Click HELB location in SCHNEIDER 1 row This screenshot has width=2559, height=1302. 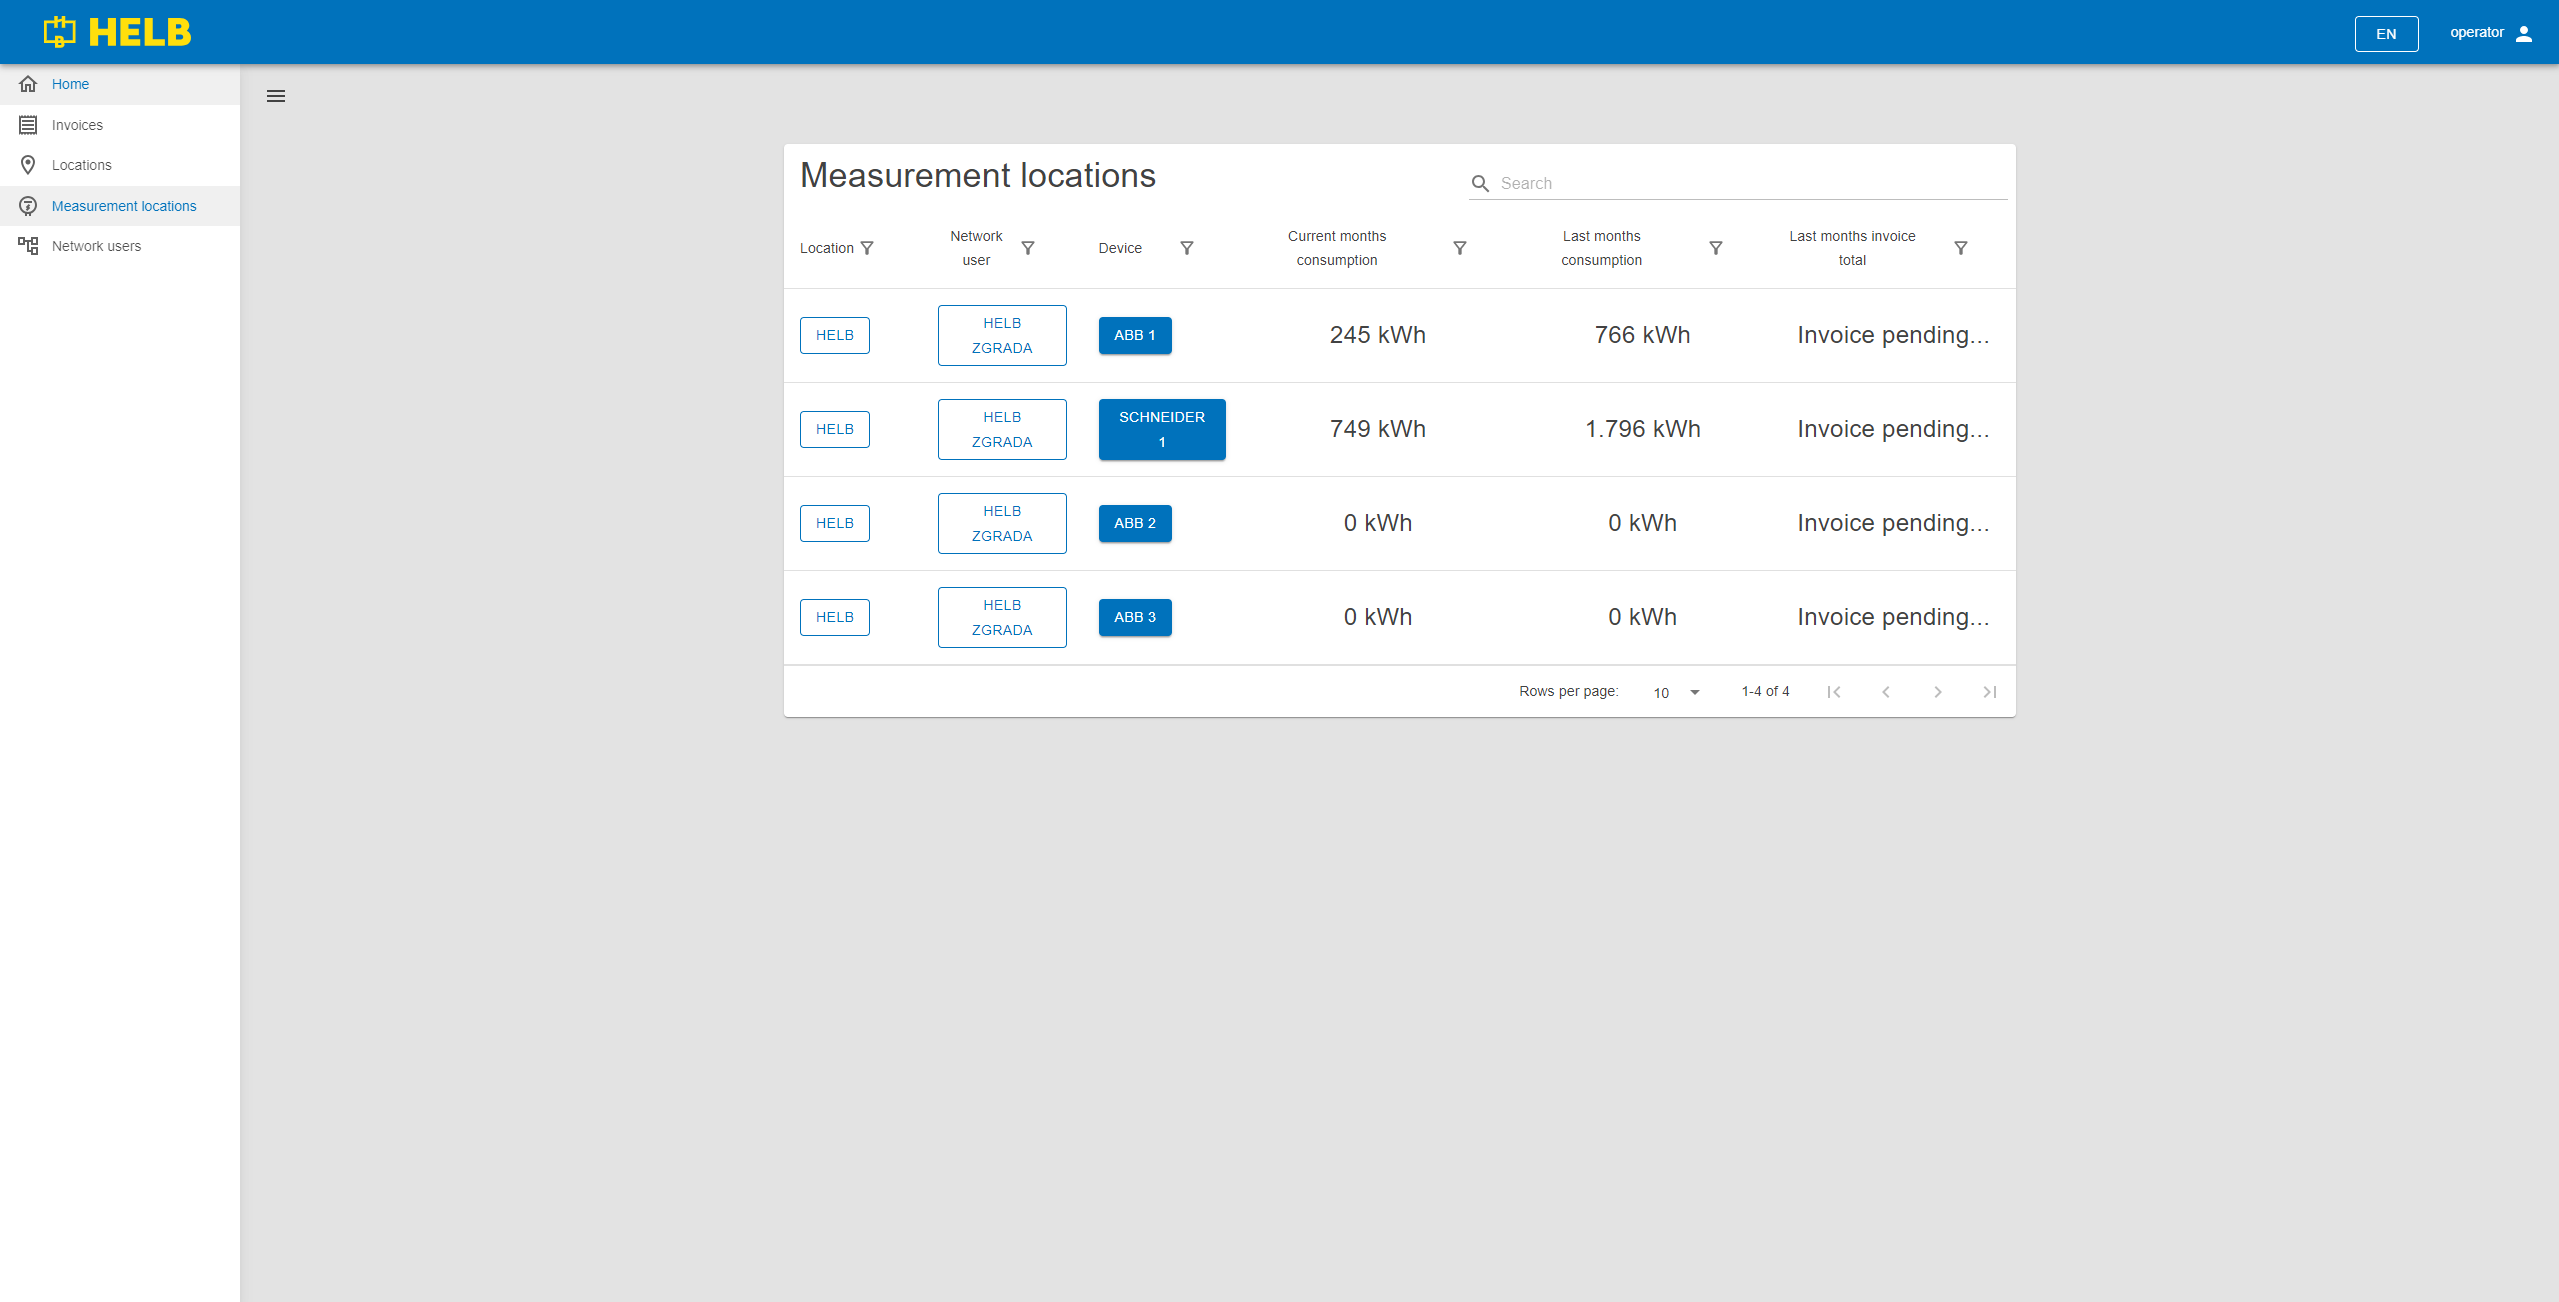click(x=835, y=429)
